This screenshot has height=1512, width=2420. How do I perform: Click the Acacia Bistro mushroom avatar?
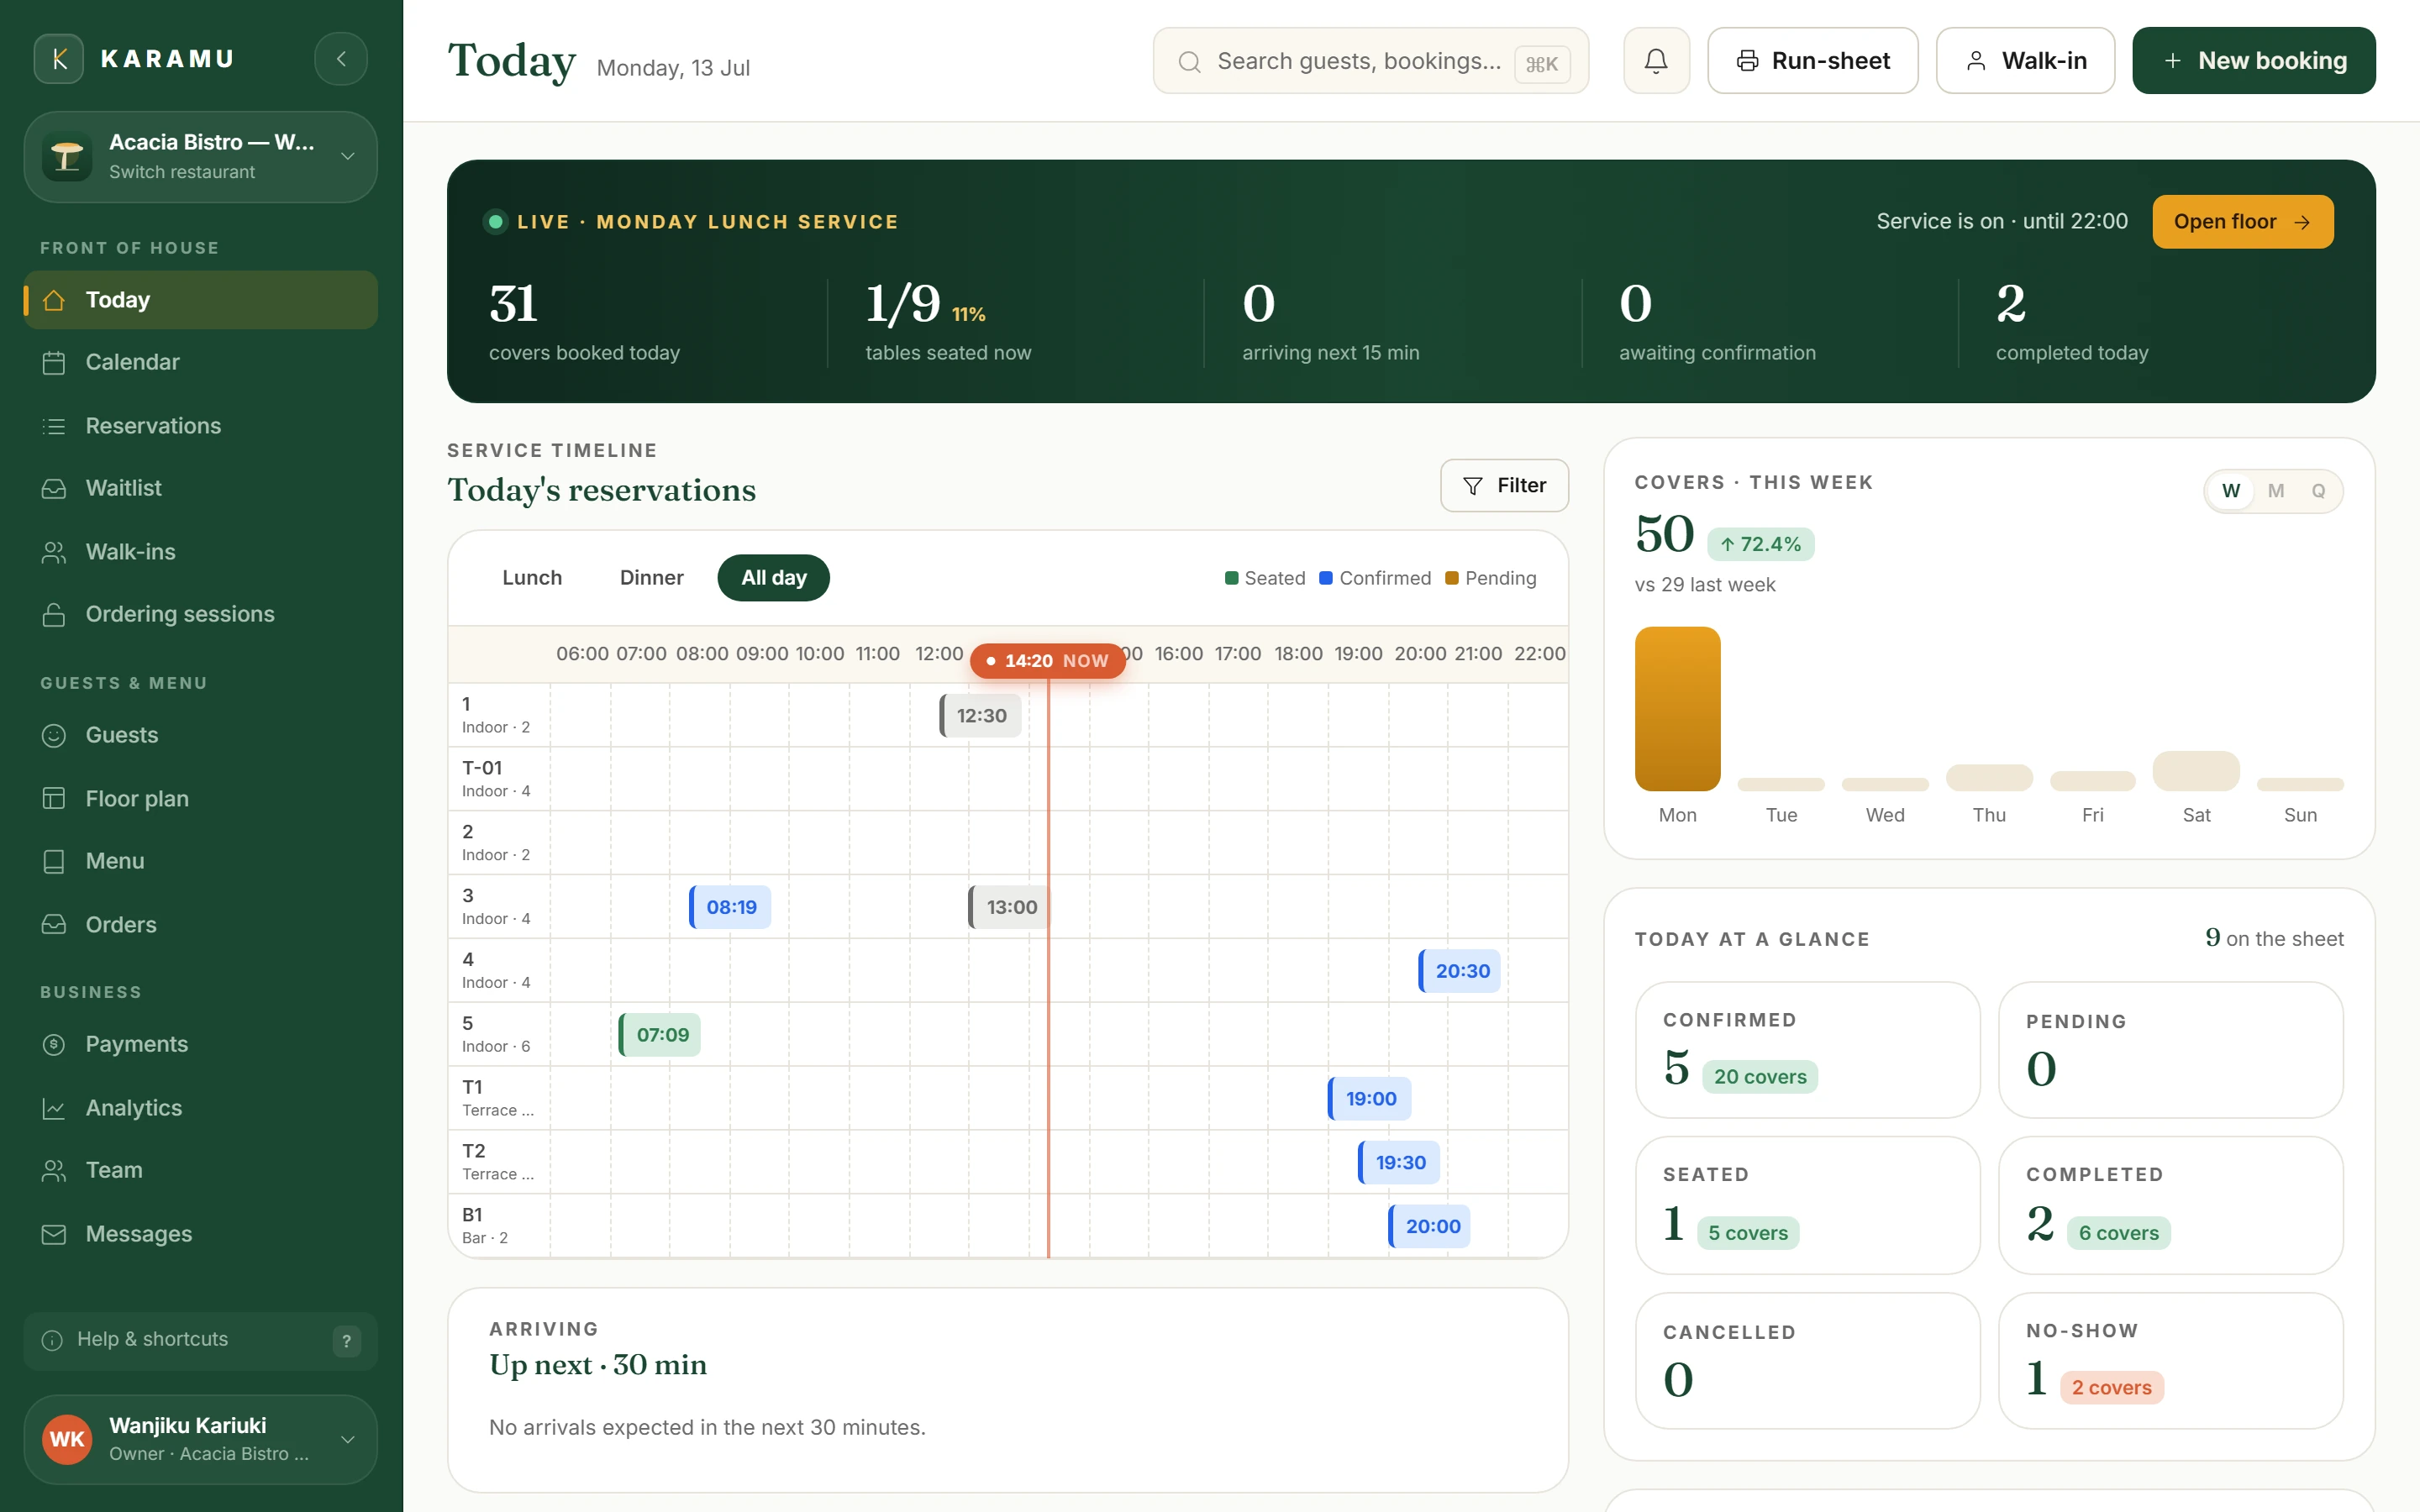(x=67, y=157)
